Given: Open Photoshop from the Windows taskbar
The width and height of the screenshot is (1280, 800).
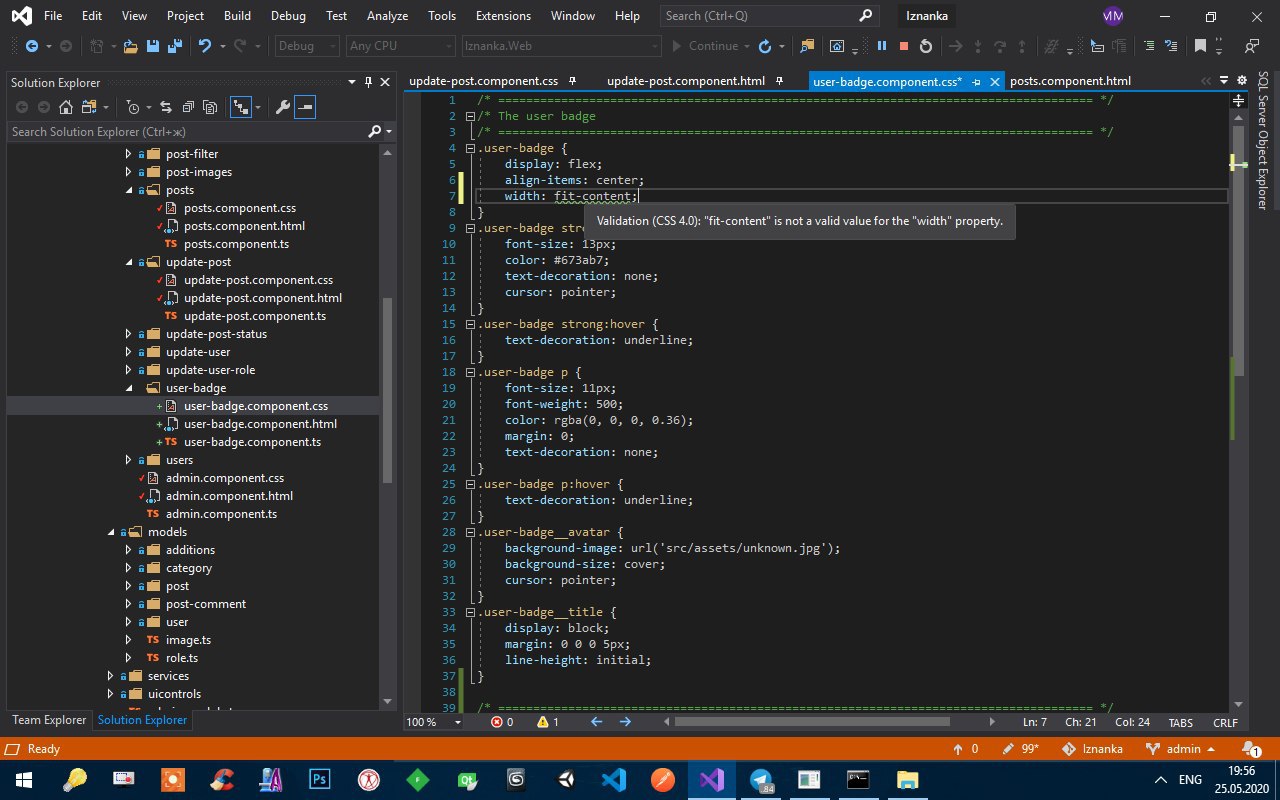Looking at the screenshot, I should tap(320, 780).
